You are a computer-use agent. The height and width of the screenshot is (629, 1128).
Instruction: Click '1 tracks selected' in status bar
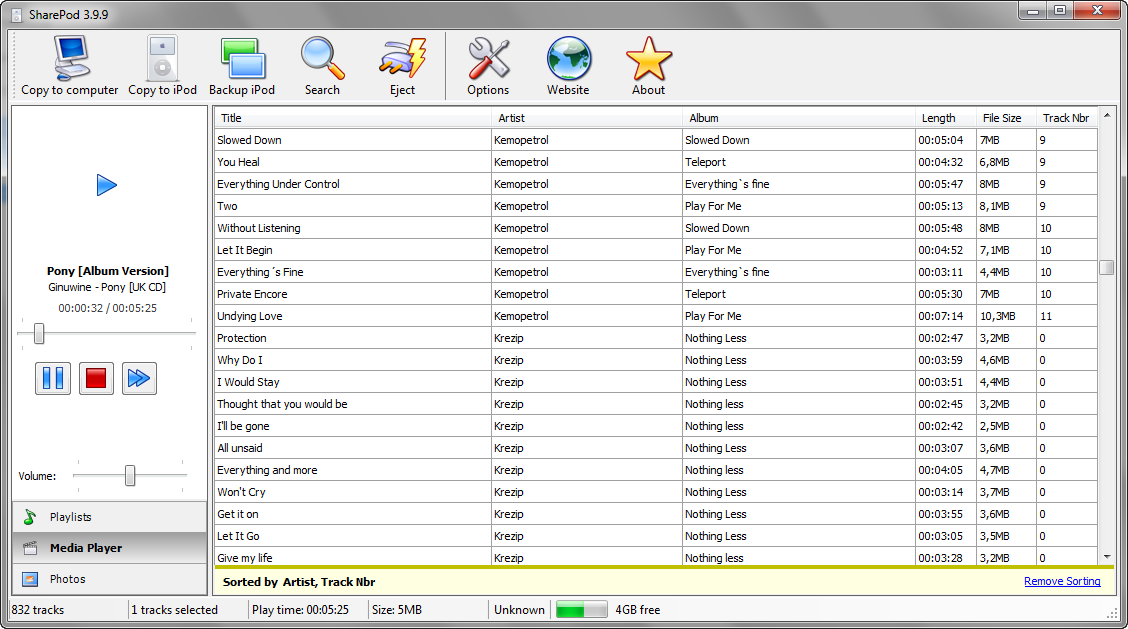174,610
